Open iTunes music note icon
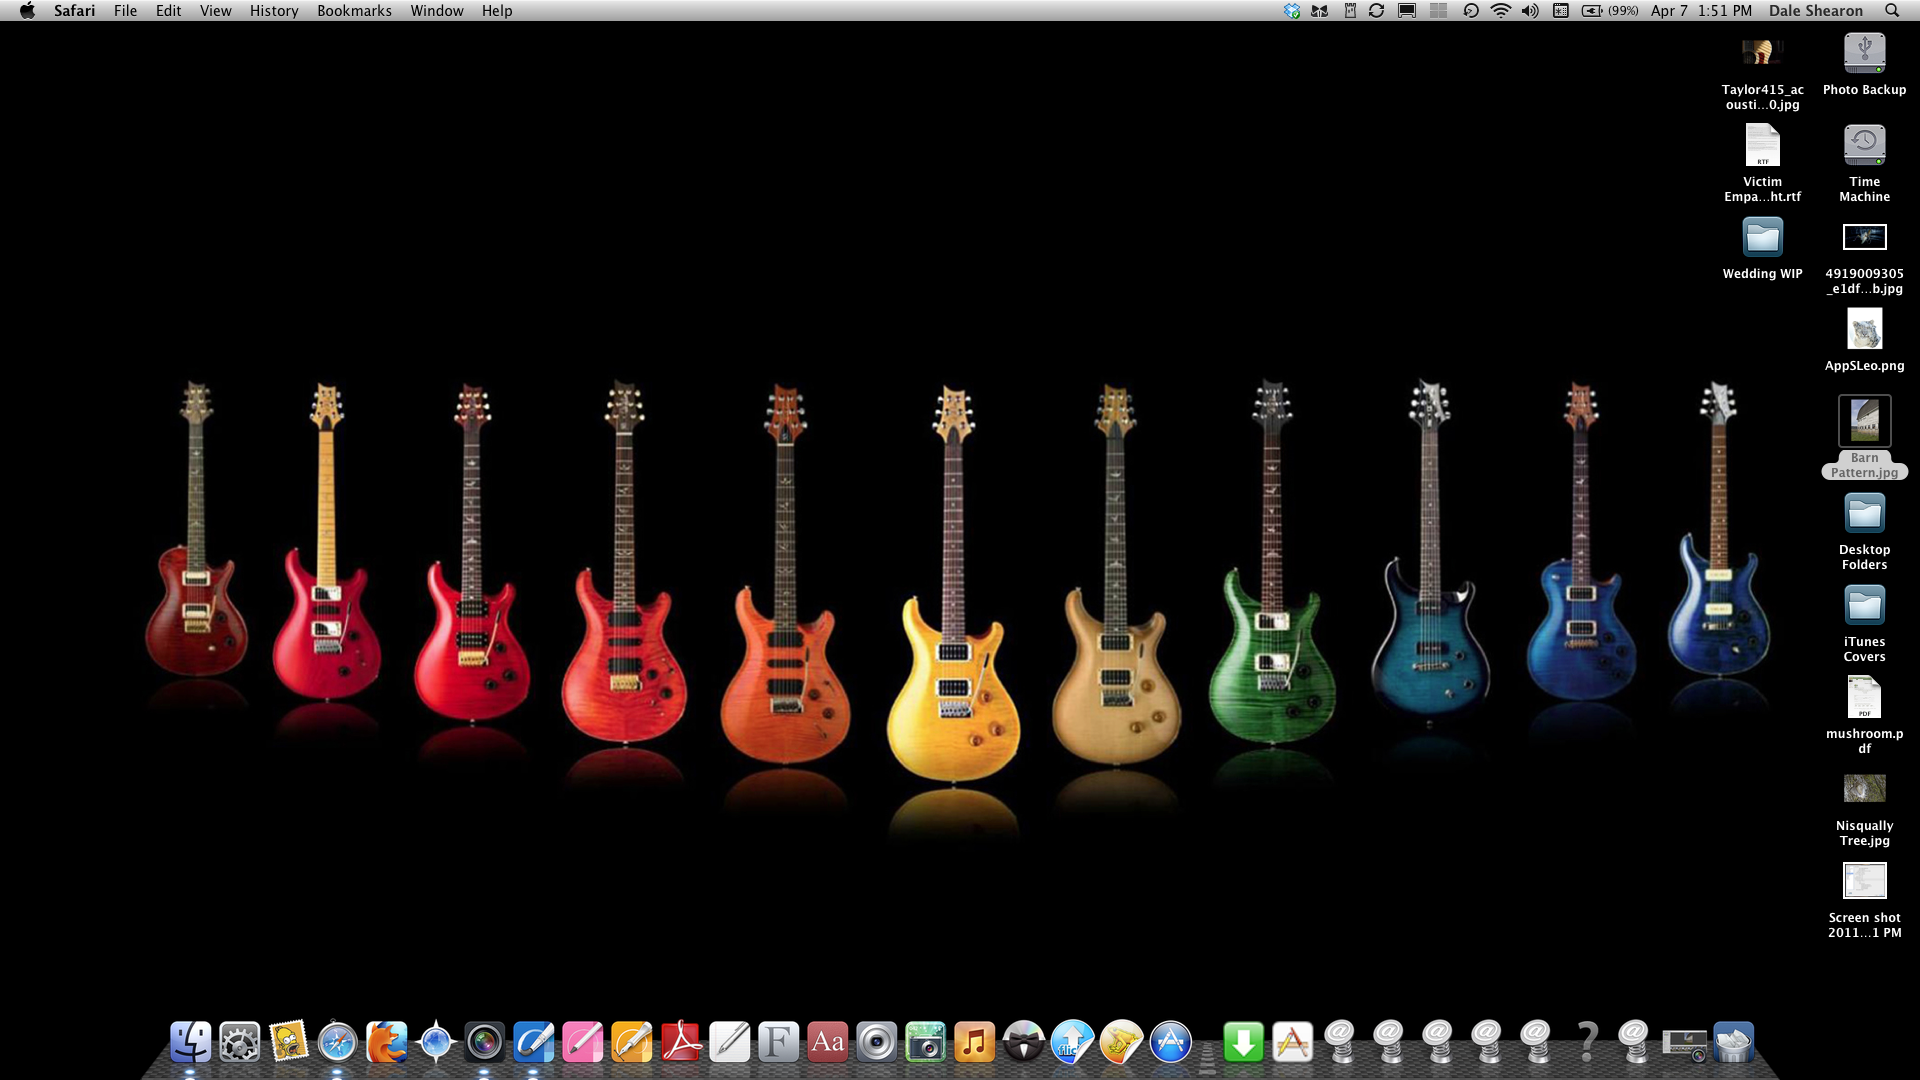This screenshot has height=1080, width=1920. point(974,1042)
